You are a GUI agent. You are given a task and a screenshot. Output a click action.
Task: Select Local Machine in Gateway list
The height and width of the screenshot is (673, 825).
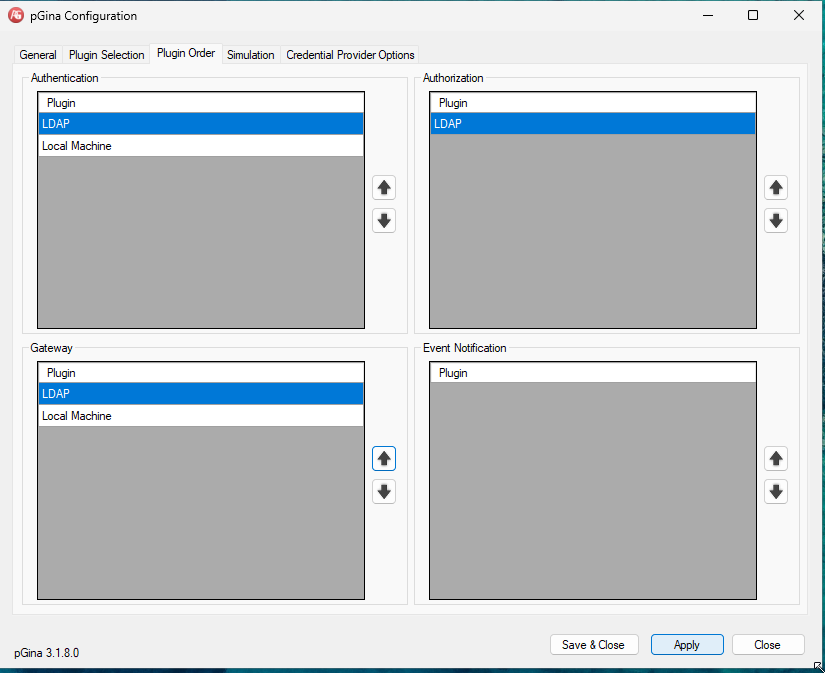(x=201, y=416)
